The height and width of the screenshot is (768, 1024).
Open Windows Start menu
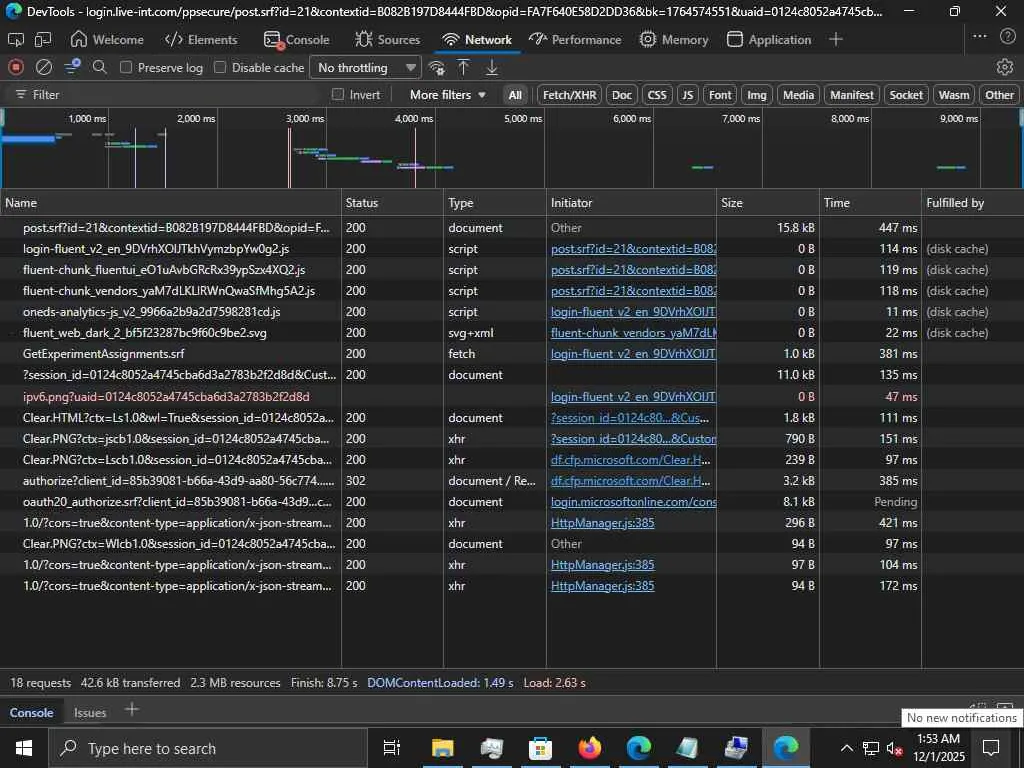tap(24, 748)
